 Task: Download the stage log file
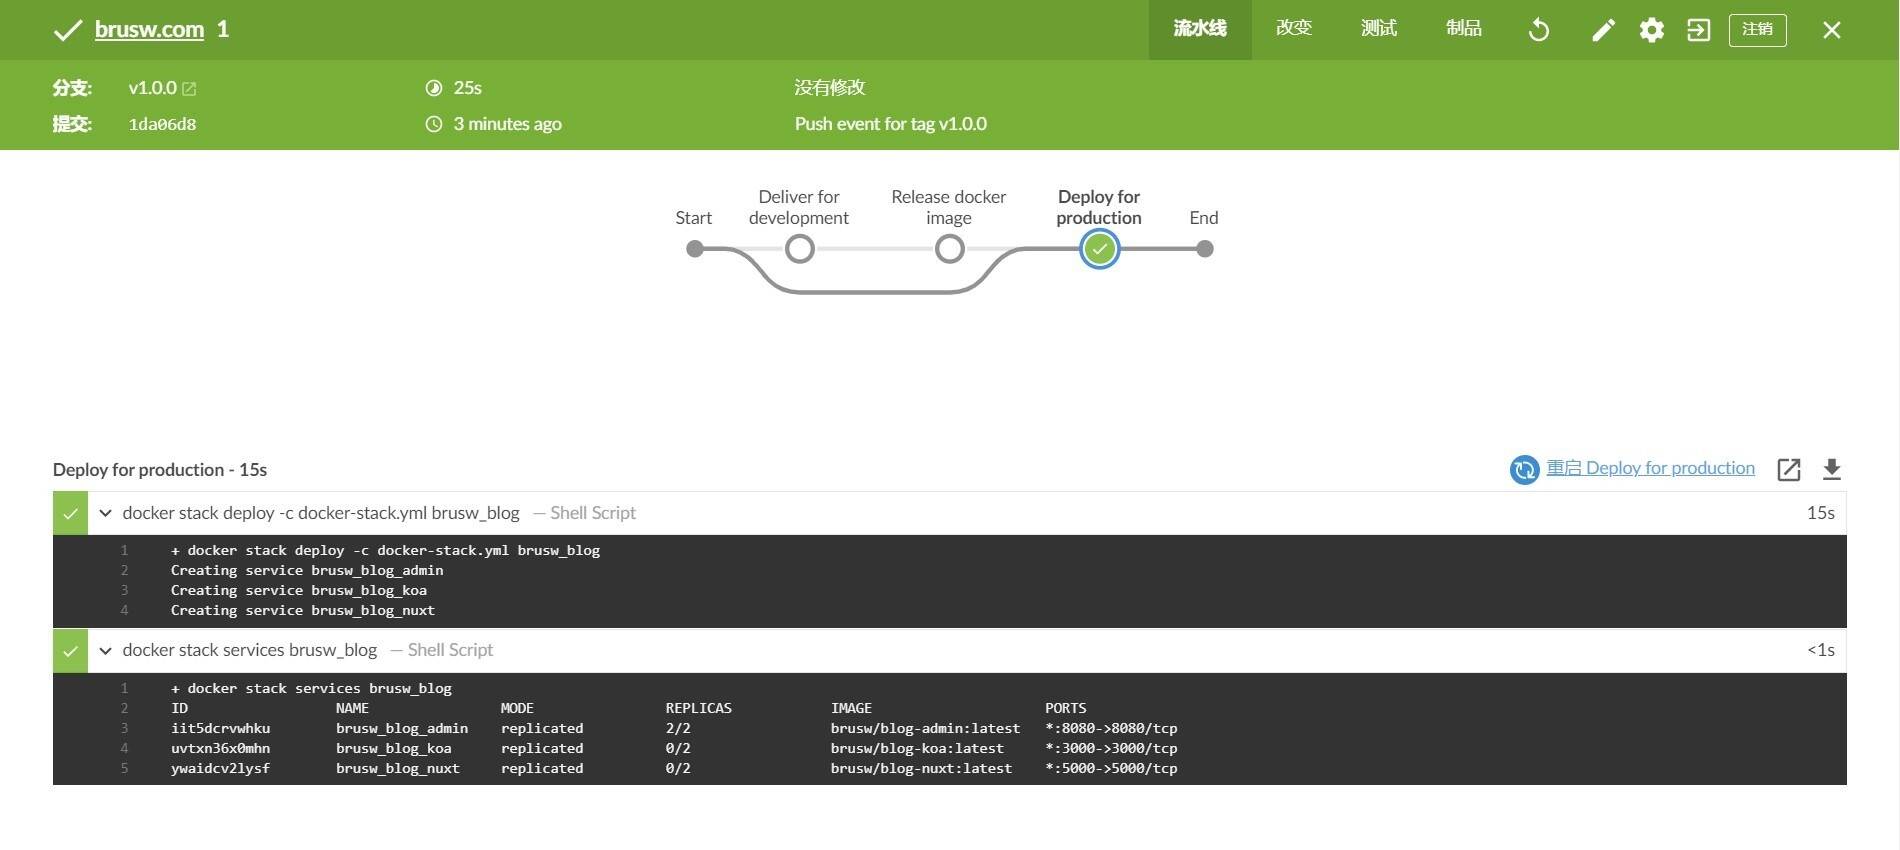coord(1831,469)
